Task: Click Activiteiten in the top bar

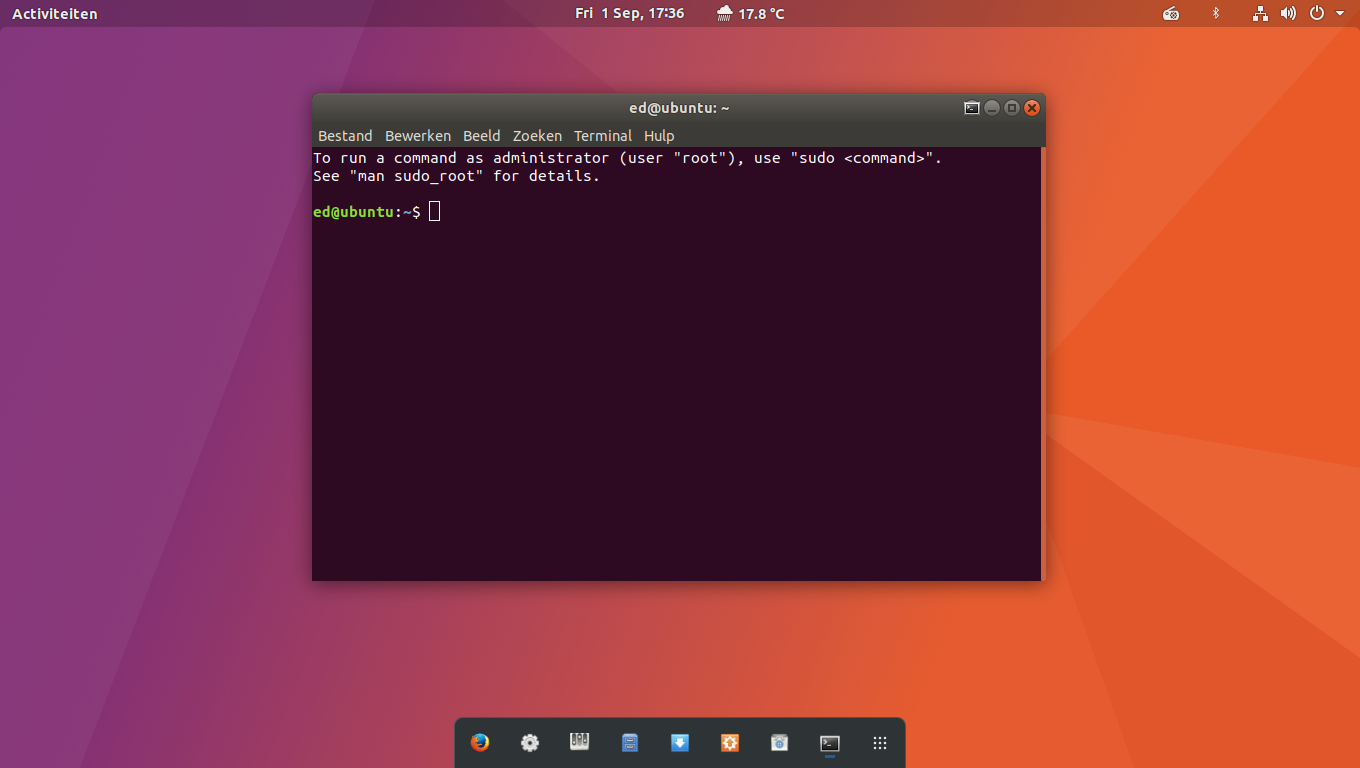Action: tap(55, 13)
